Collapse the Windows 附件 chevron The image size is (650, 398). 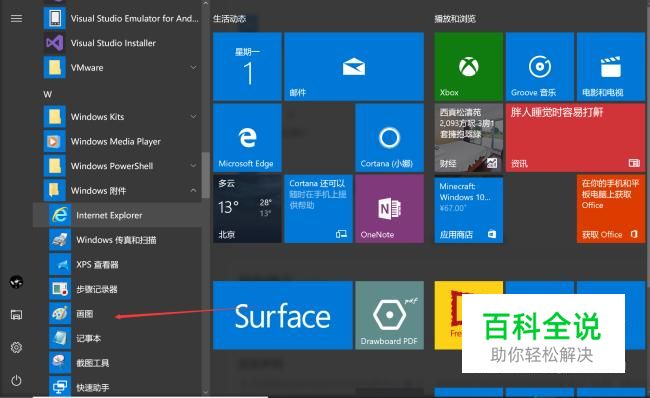point(193,190)
